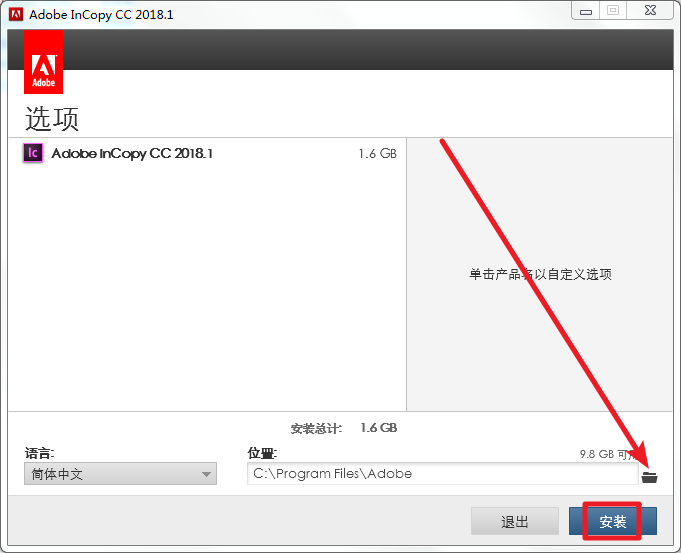The width and height of the screenshot is (681, 553).
Task: Click the 9.8 GB available space text
Action: click(x=608, y=454)
